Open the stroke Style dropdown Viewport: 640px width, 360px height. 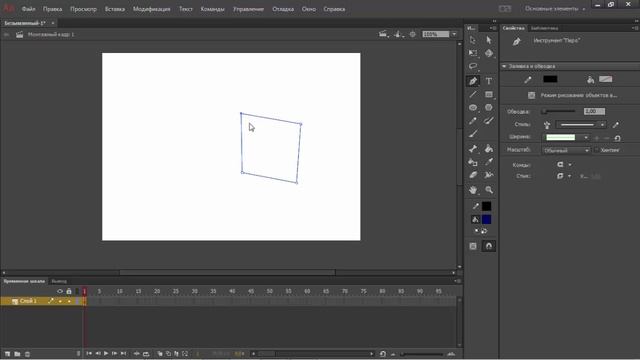click(581, 124)
